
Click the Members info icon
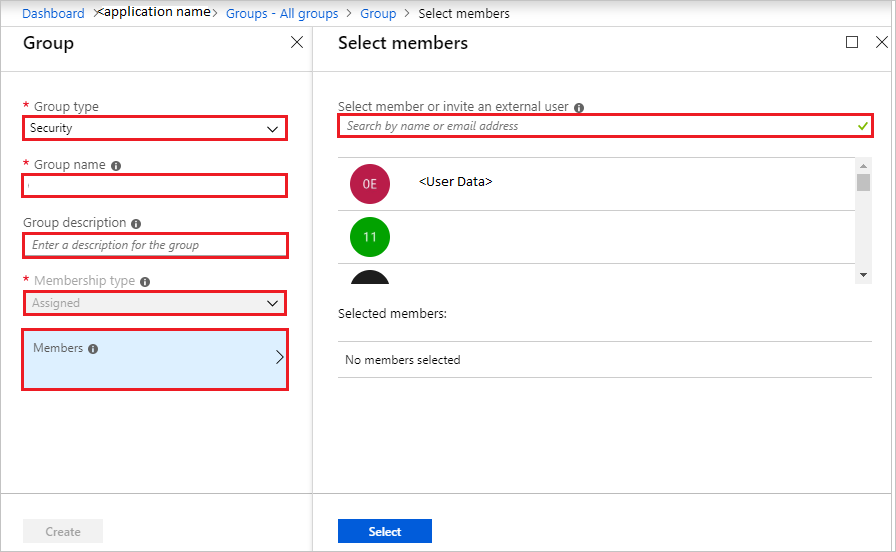click(93, 349)
